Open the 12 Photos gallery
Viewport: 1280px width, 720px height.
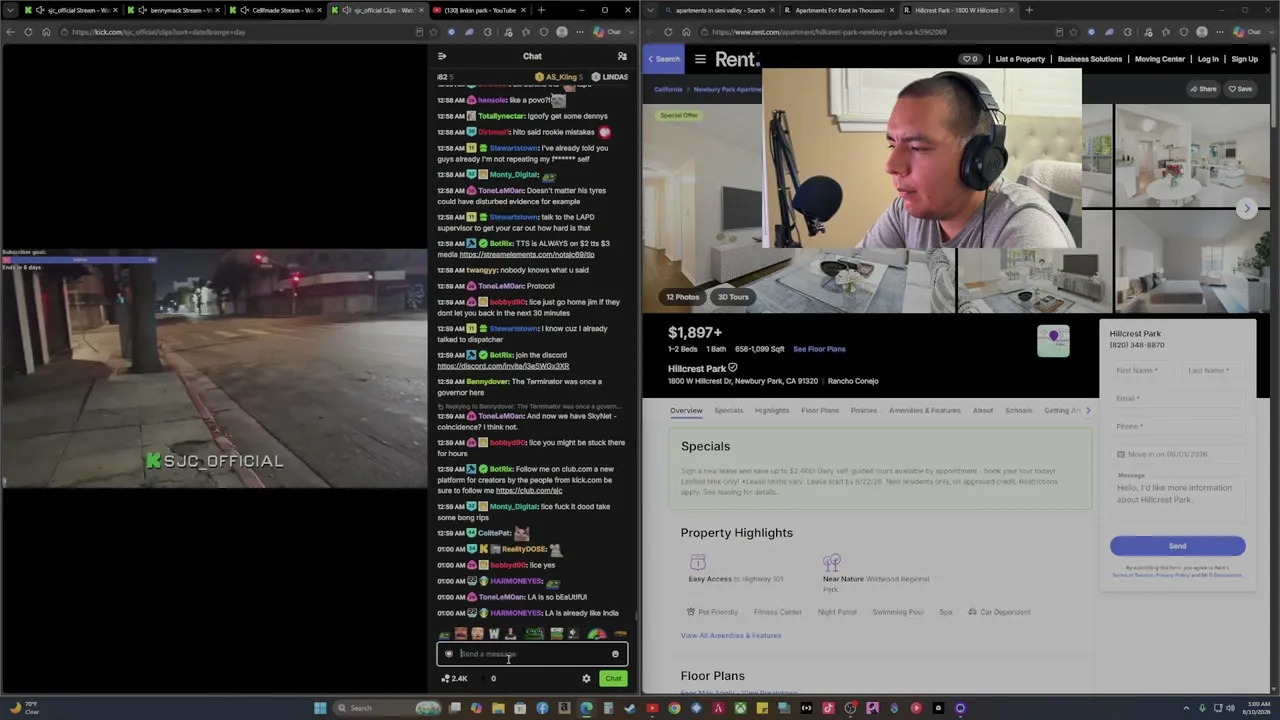click(x=683, y=297)
